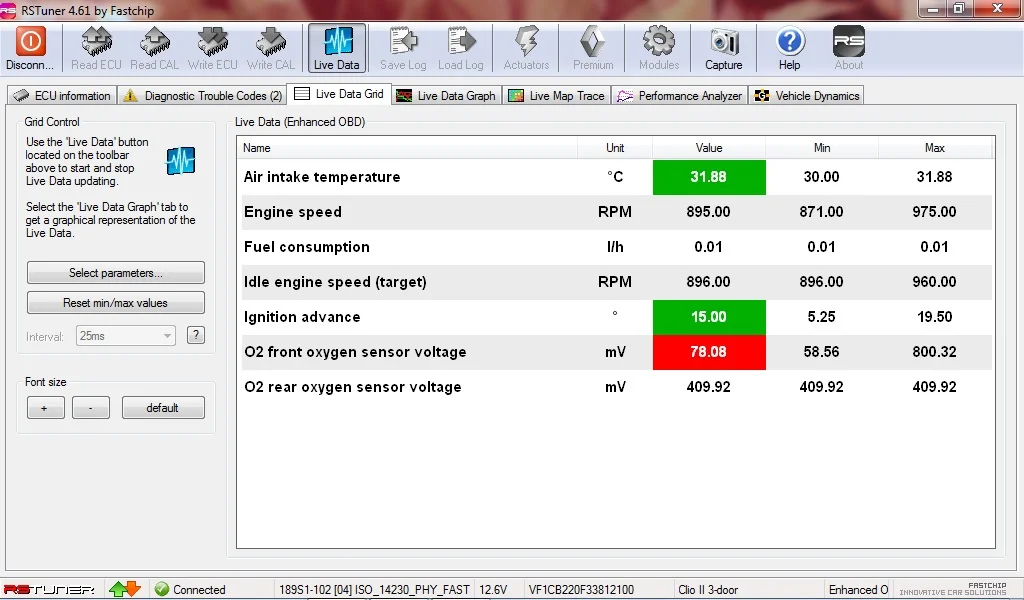Screen dimensions: 1024x600
Task: Click the Max column header
Action: tap(935, 148)
